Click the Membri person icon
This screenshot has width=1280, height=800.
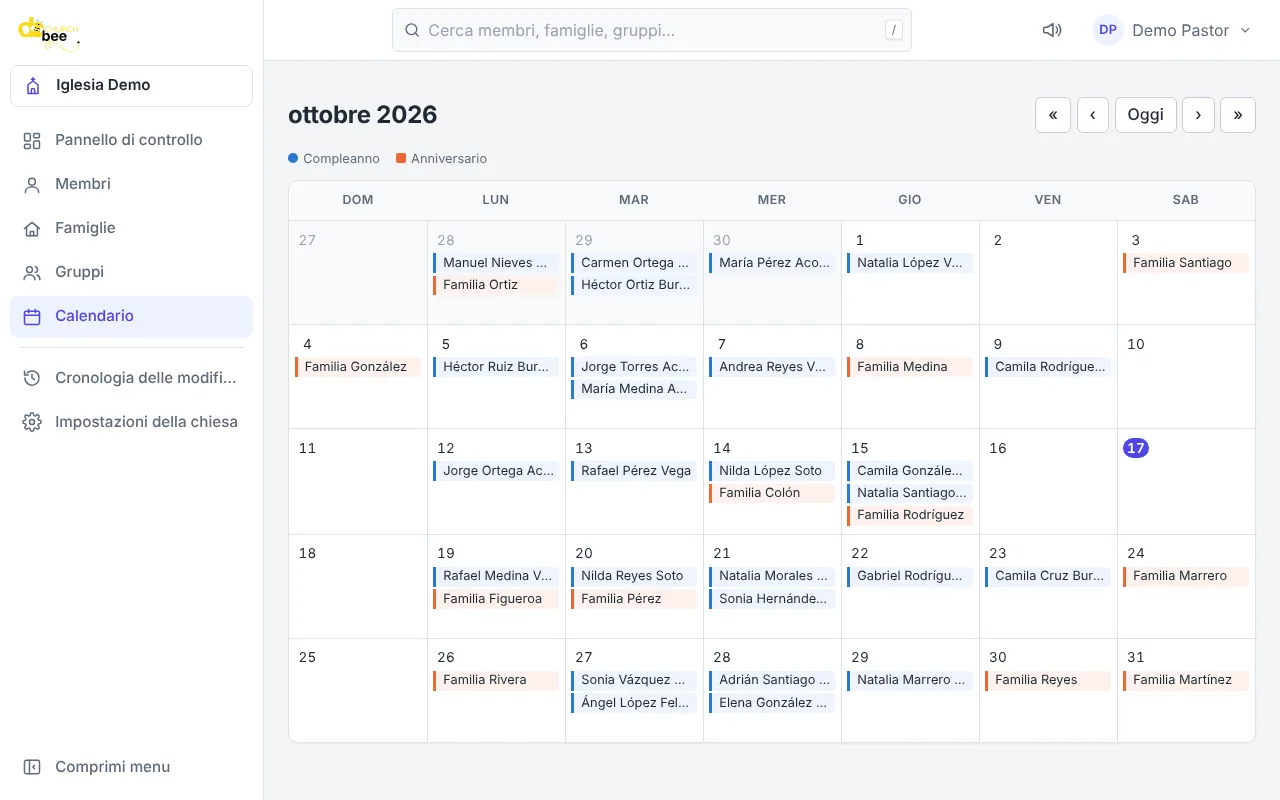[32, 184]
